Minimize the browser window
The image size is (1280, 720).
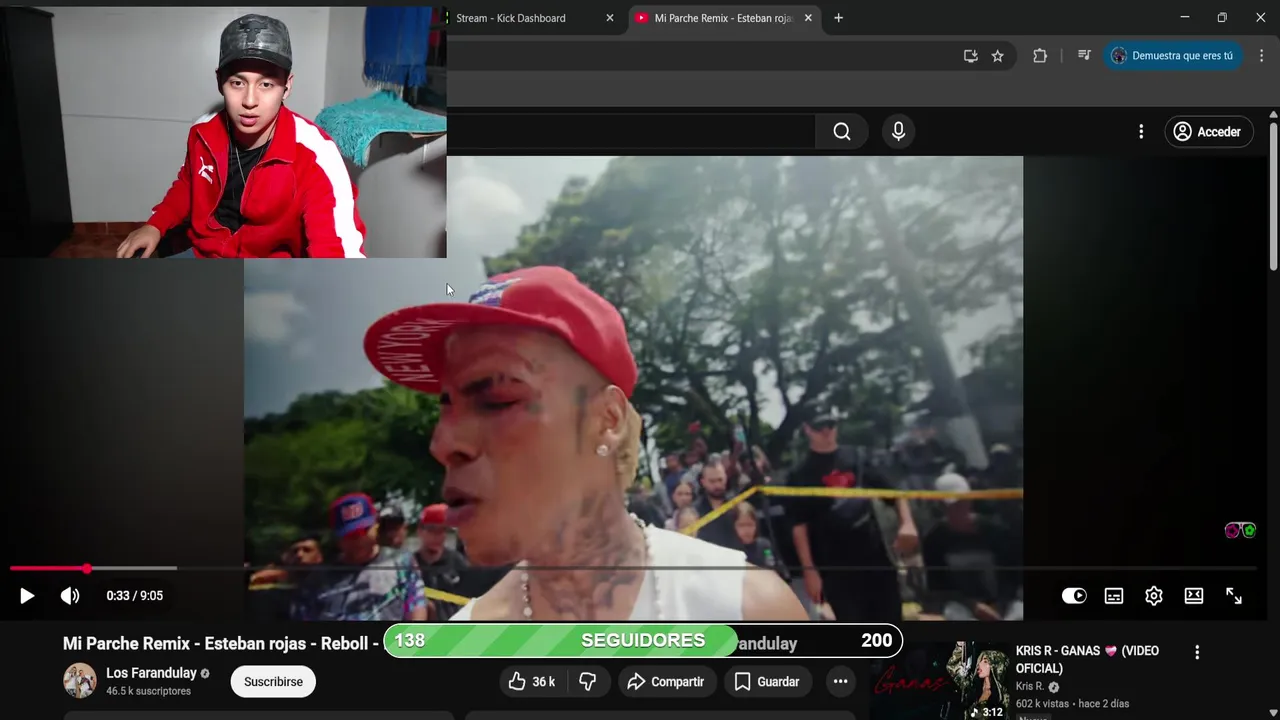tap(1185, 17)
